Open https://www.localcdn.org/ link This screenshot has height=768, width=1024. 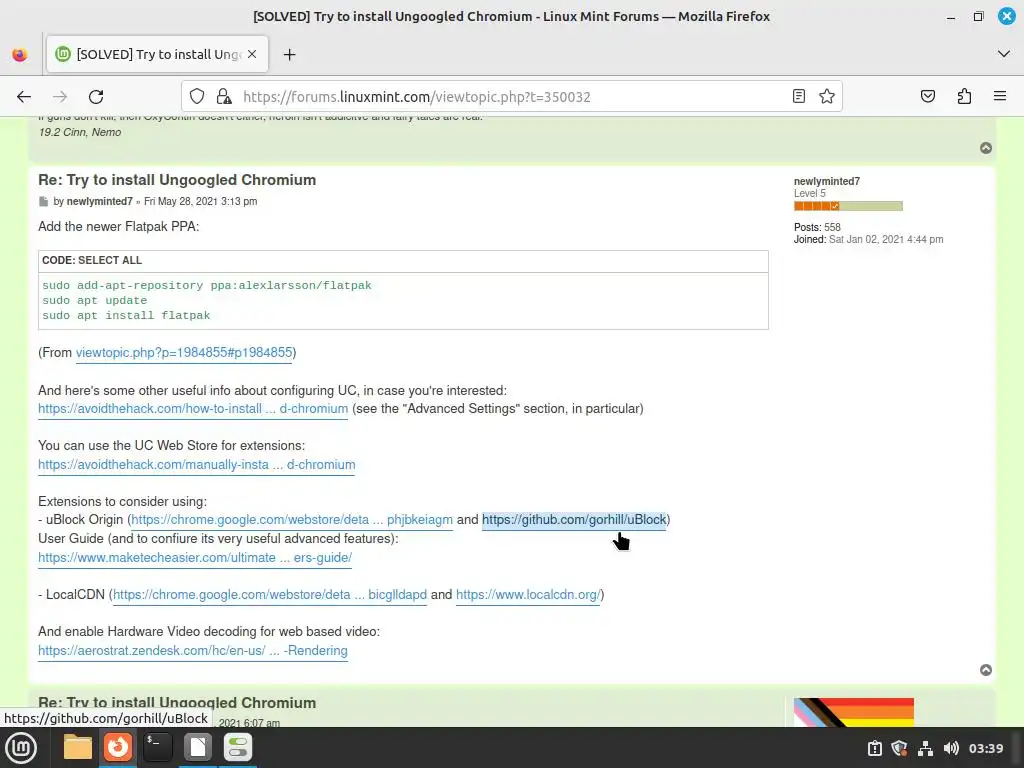(x=528, y=595)
